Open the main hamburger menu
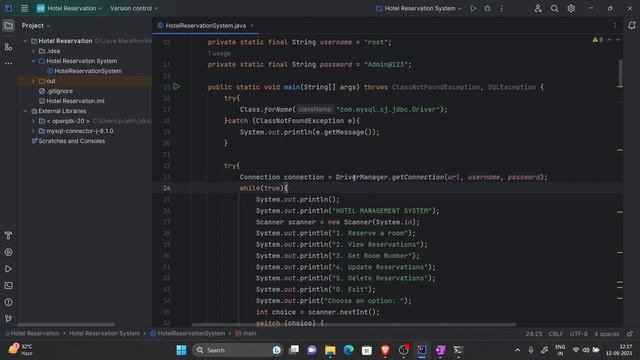This screenshot has width=640, height=360. 24,8
